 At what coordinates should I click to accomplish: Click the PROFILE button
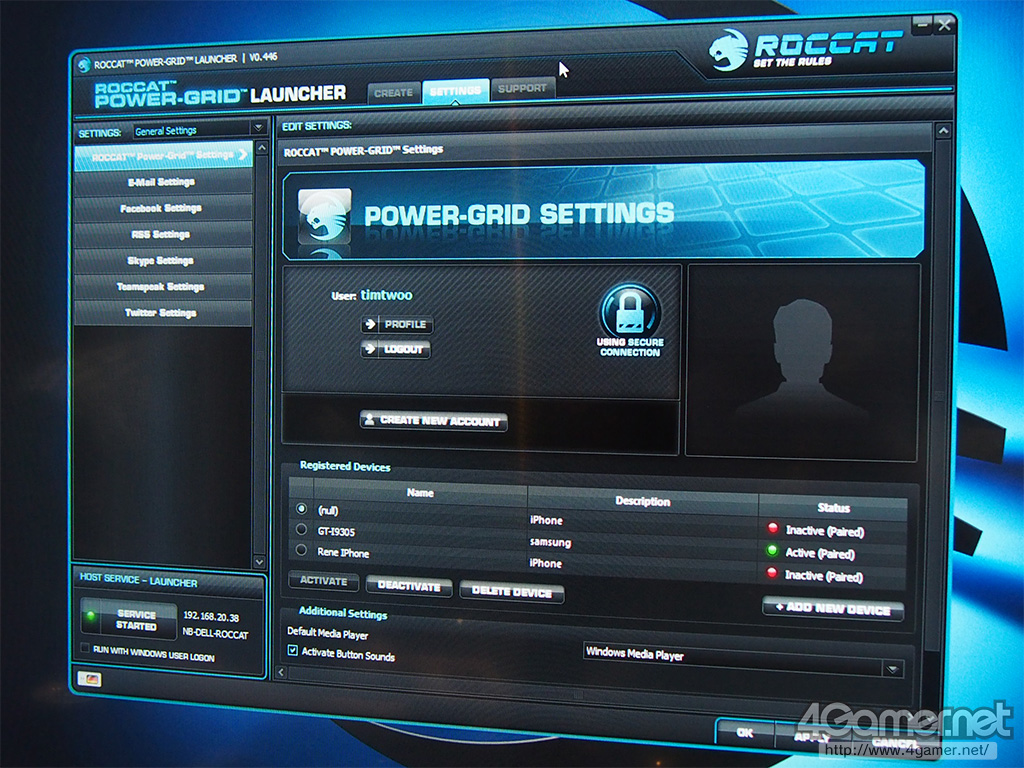pyautogui.click(x=396, y=324)
